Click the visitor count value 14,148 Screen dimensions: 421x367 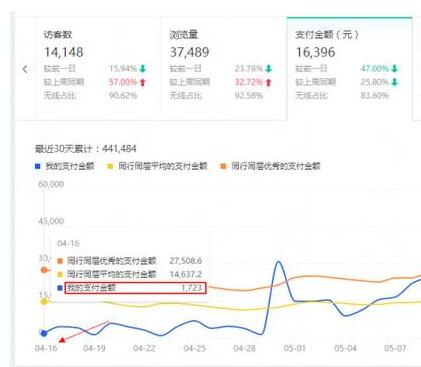(x=64, y=52)
